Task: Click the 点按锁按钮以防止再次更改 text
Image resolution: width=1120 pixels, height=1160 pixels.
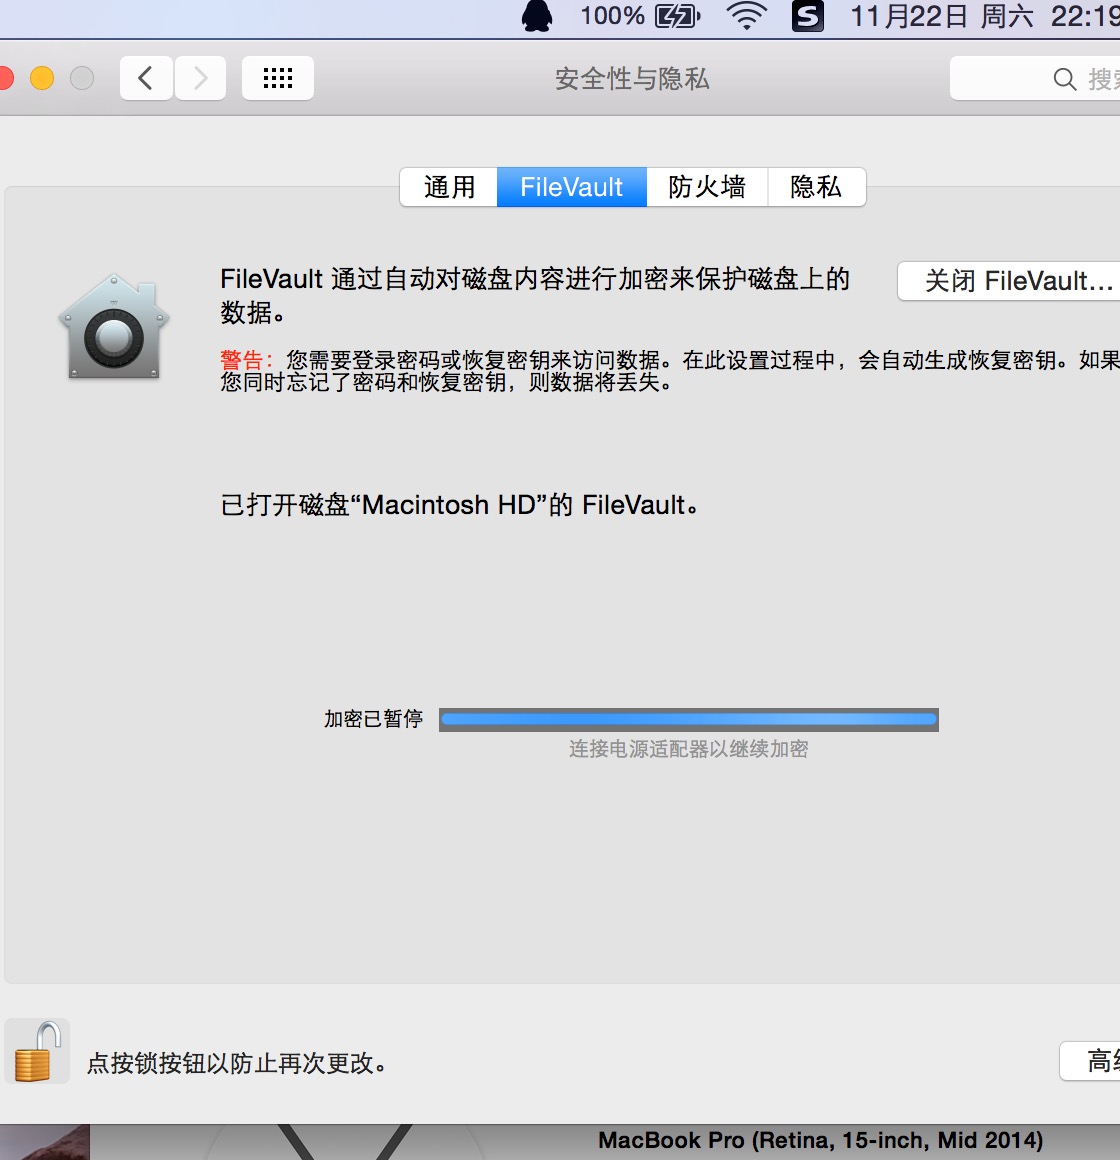Action: point(237,1063)
